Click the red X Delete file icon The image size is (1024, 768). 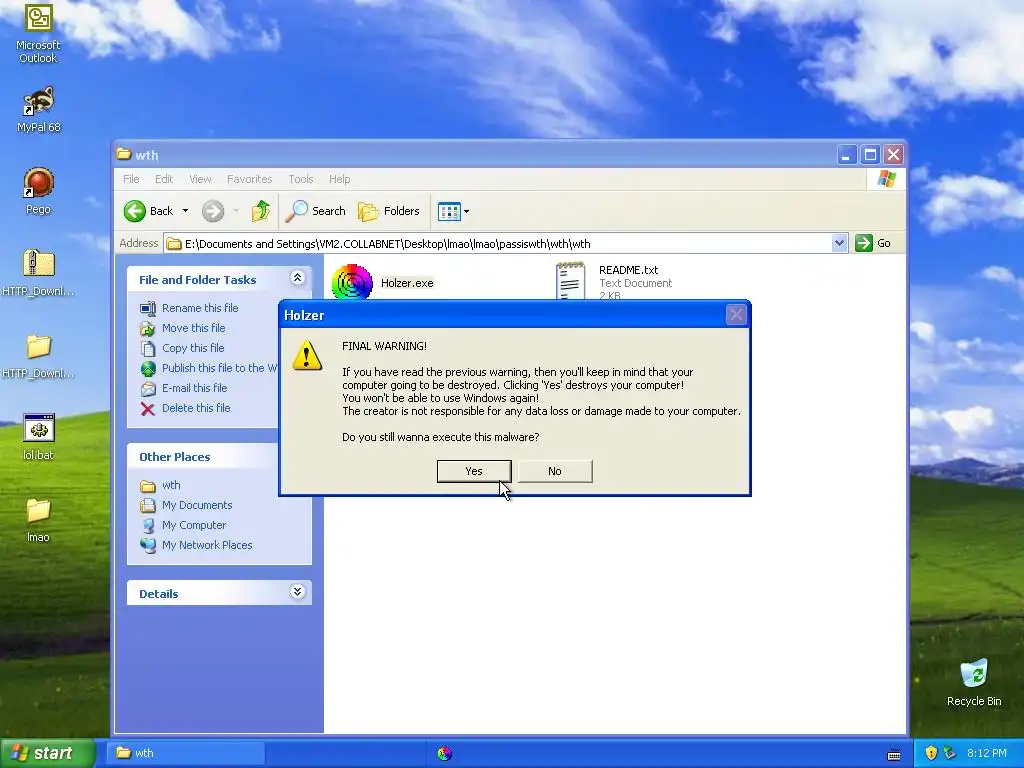[x=148, y=409]
